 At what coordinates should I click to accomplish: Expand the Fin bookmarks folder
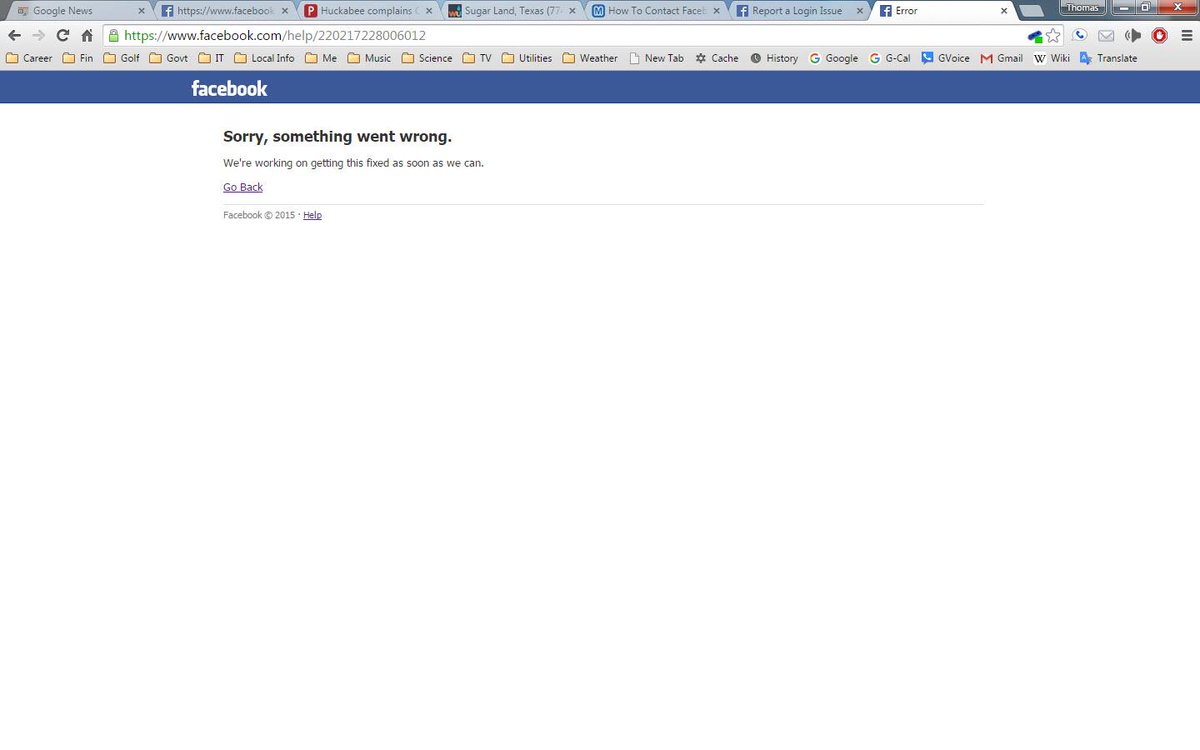coord(78,58)
